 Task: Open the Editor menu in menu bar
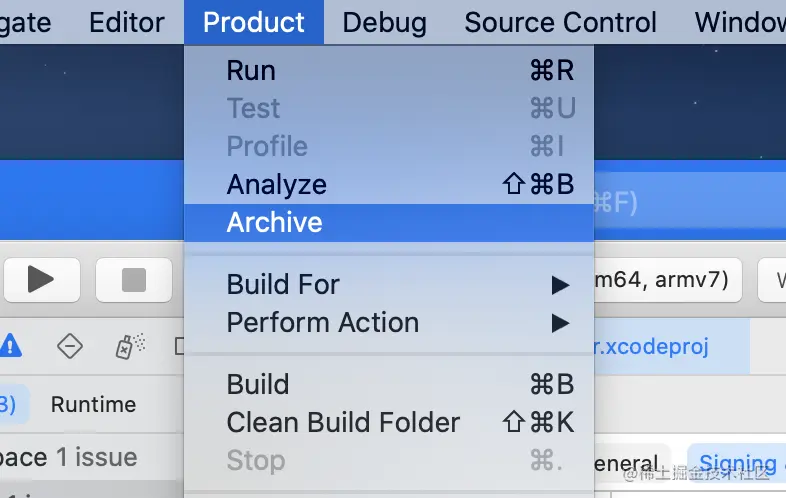point(127,22)
